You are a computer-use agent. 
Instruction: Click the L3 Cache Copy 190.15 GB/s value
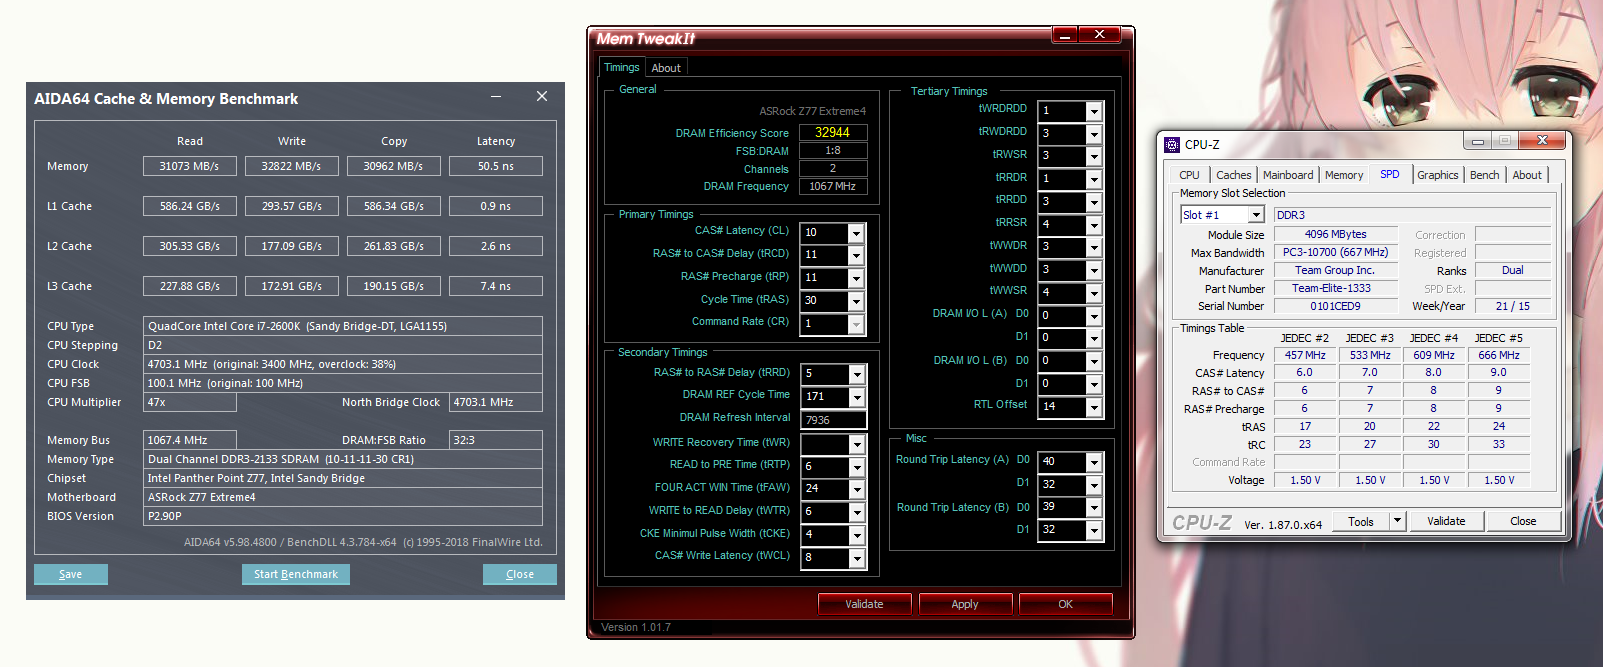tap(394, 286)
